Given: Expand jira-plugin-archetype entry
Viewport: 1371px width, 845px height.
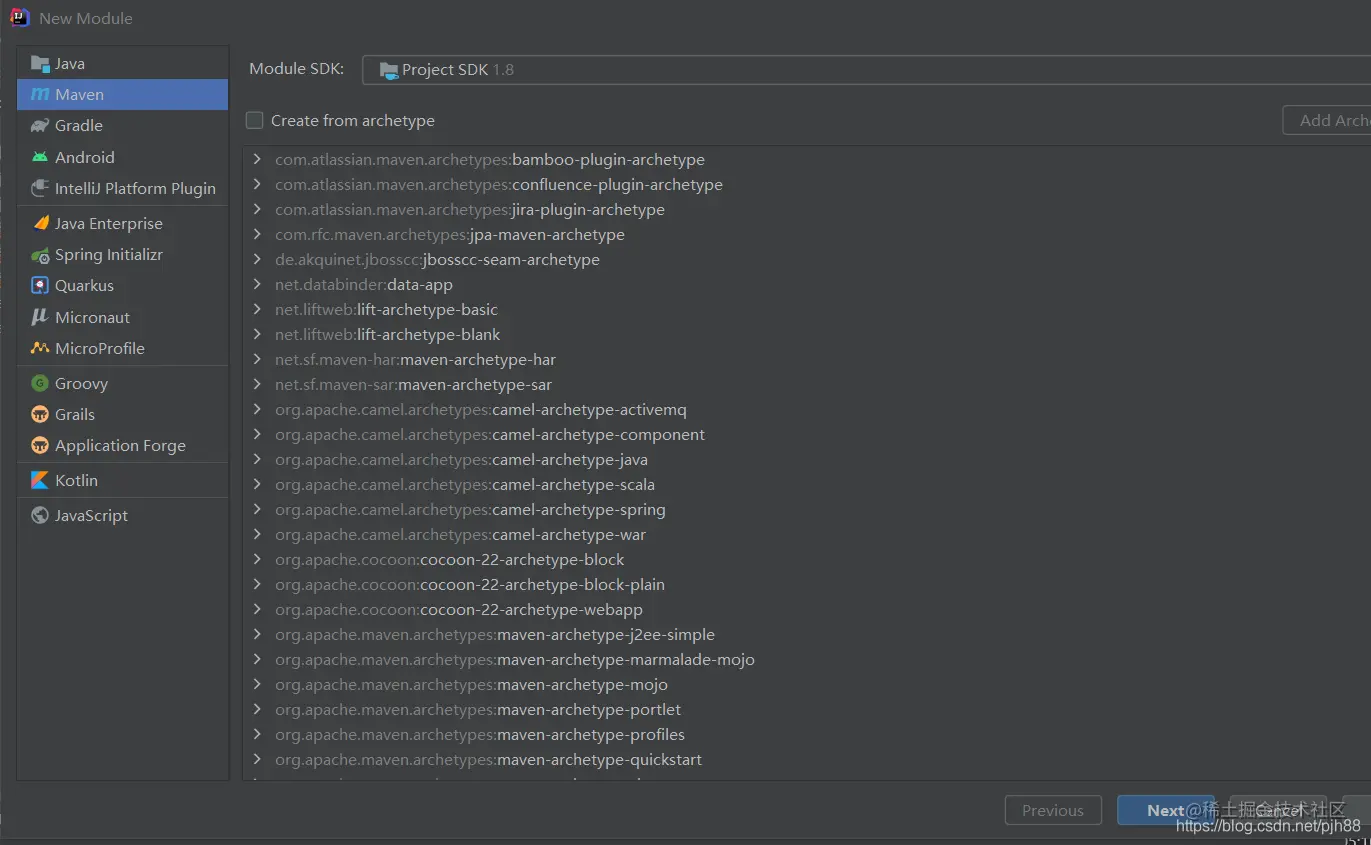Looking at the screenshot, I should [x=257, y=209].
